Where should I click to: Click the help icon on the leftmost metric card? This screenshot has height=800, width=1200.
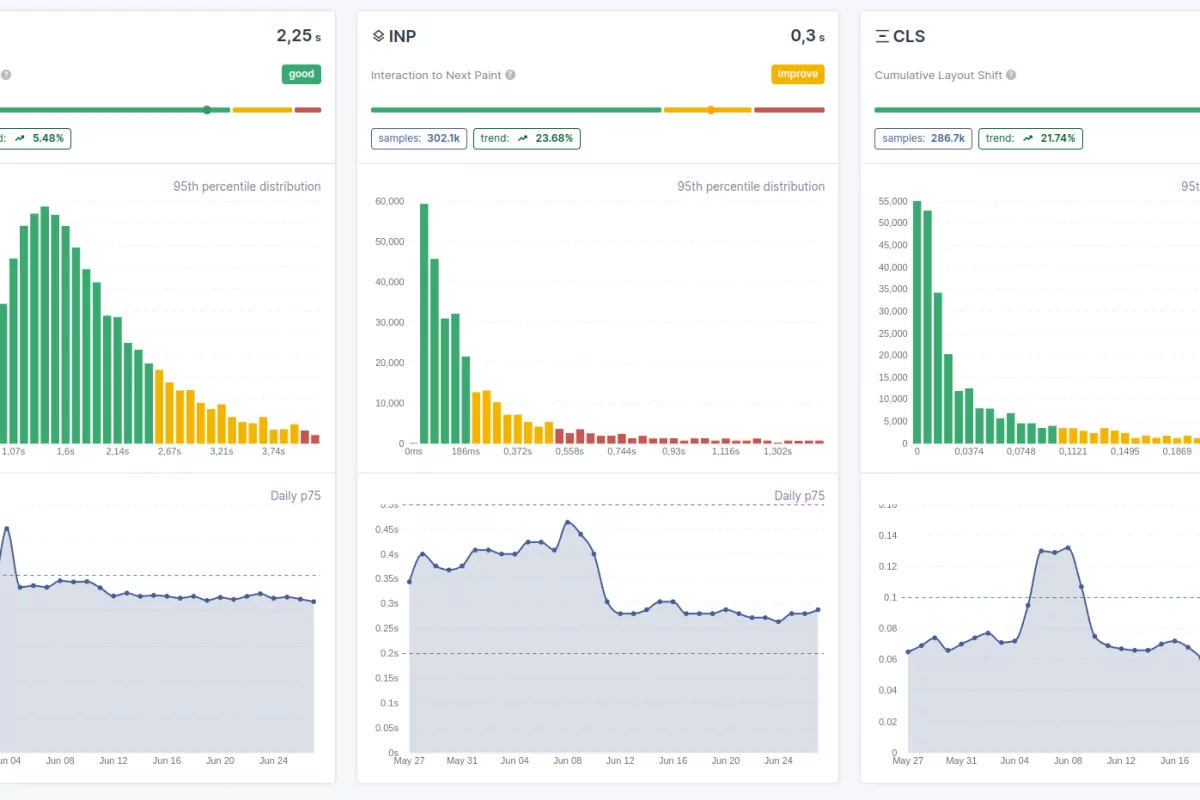6,74
